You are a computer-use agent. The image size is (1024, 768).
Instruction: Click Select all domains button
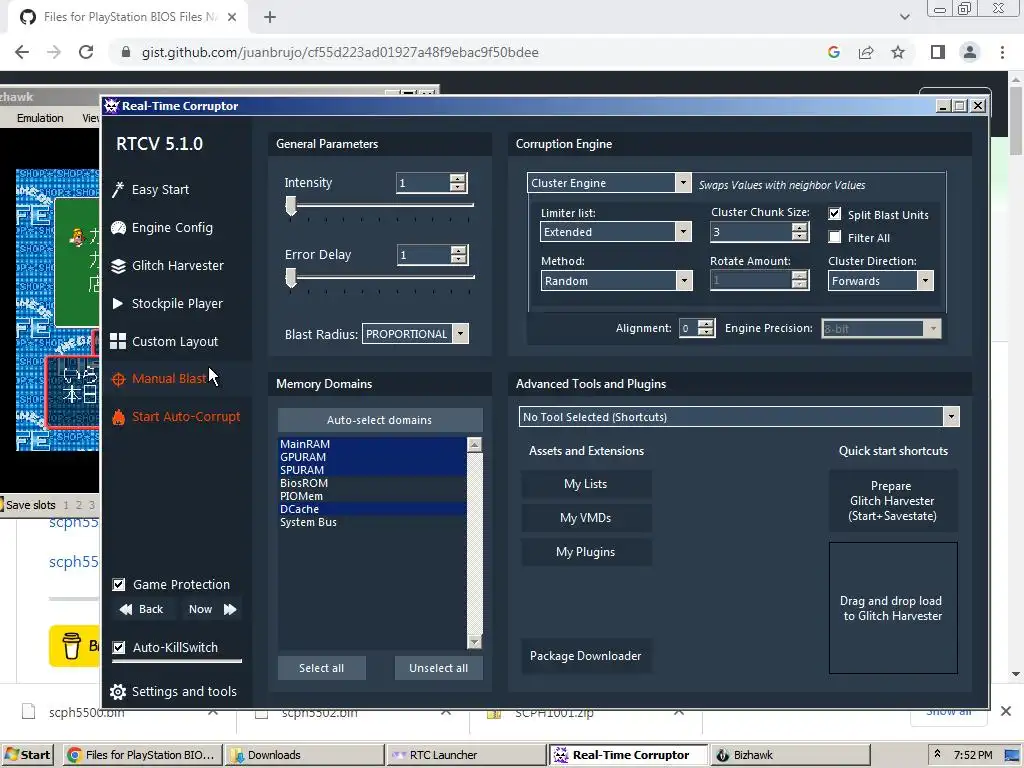tap(321, 668)
